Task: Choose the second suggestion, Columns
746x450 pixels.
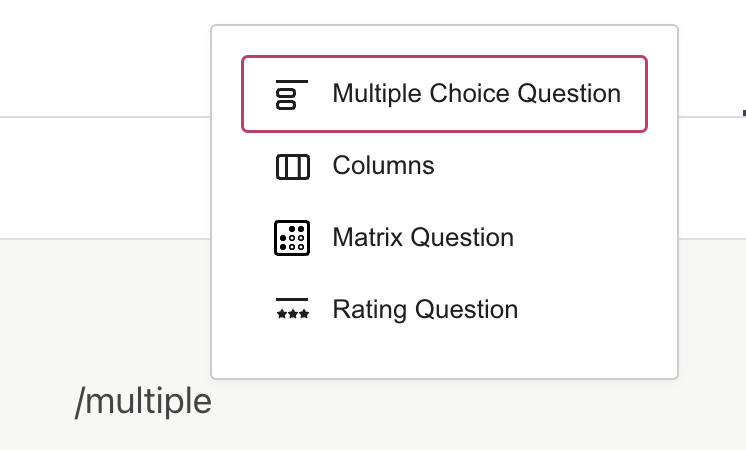Action: click(444, 166)
